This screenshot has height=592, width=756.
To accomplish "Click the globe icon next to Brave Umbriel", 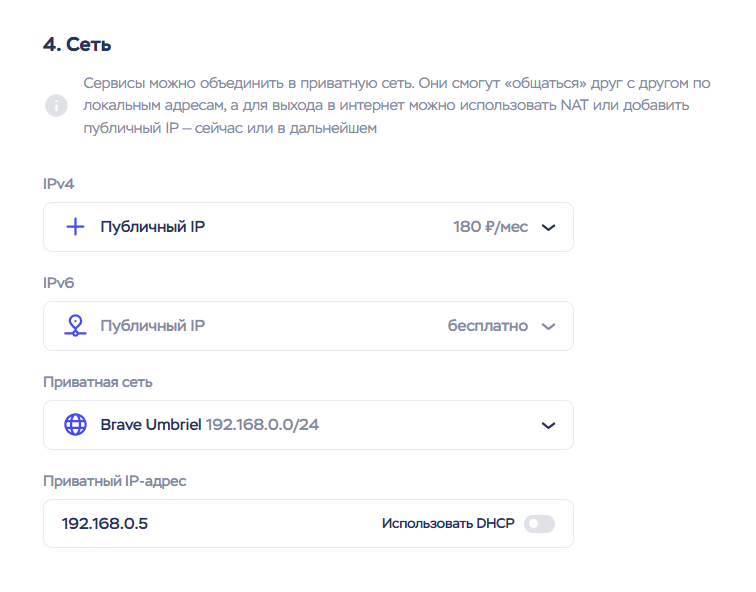I will (x=75, y=425).
